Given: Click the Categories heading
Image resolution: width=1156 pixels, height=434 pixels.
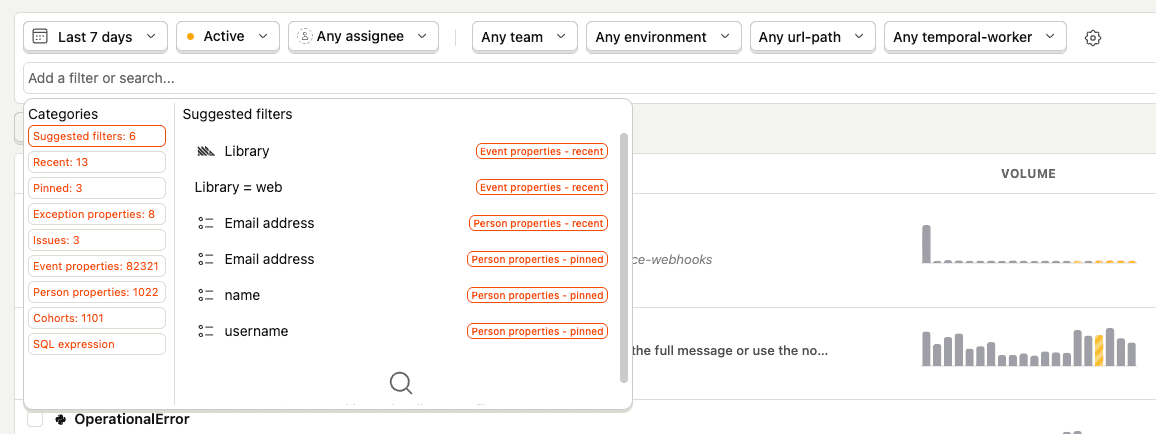Looking at the screenshot, I should tap(63, 114).
